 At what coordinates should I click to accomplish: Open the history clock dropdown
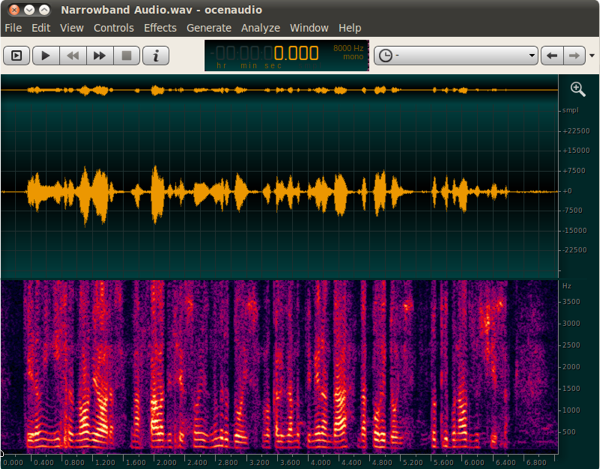pyautogui.click(x=456, y=56)
